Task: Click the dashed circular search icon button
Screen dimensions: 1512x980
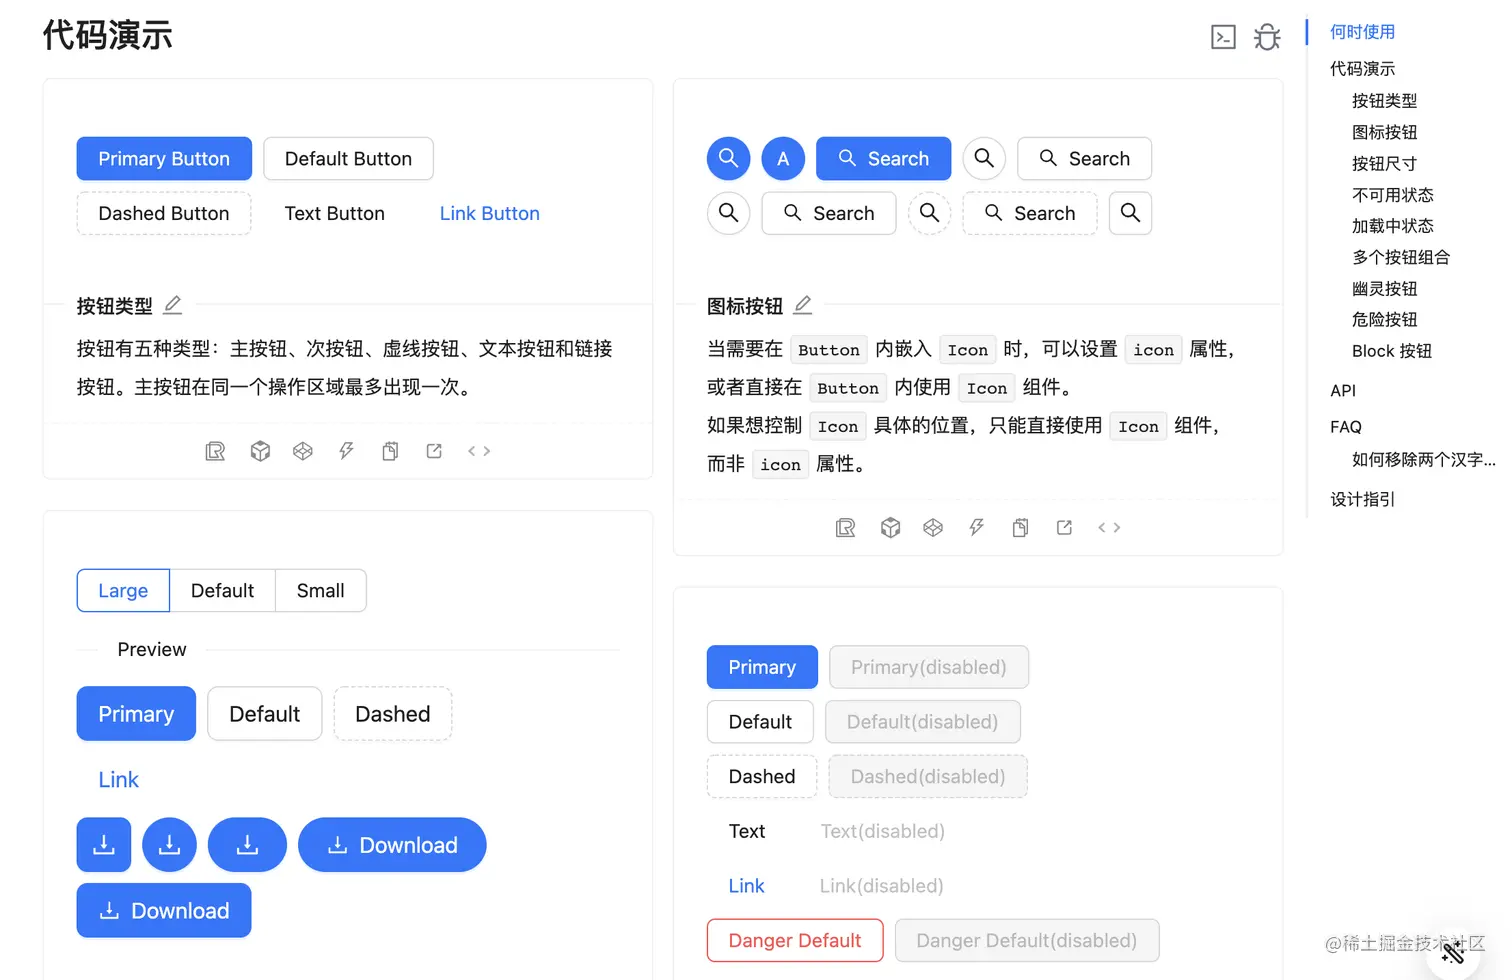Action: click(929, 213)
